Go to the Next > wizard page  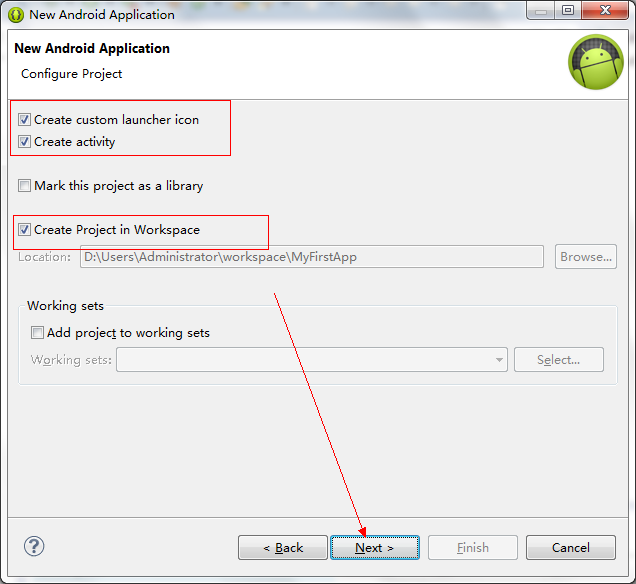pos(375,548)
